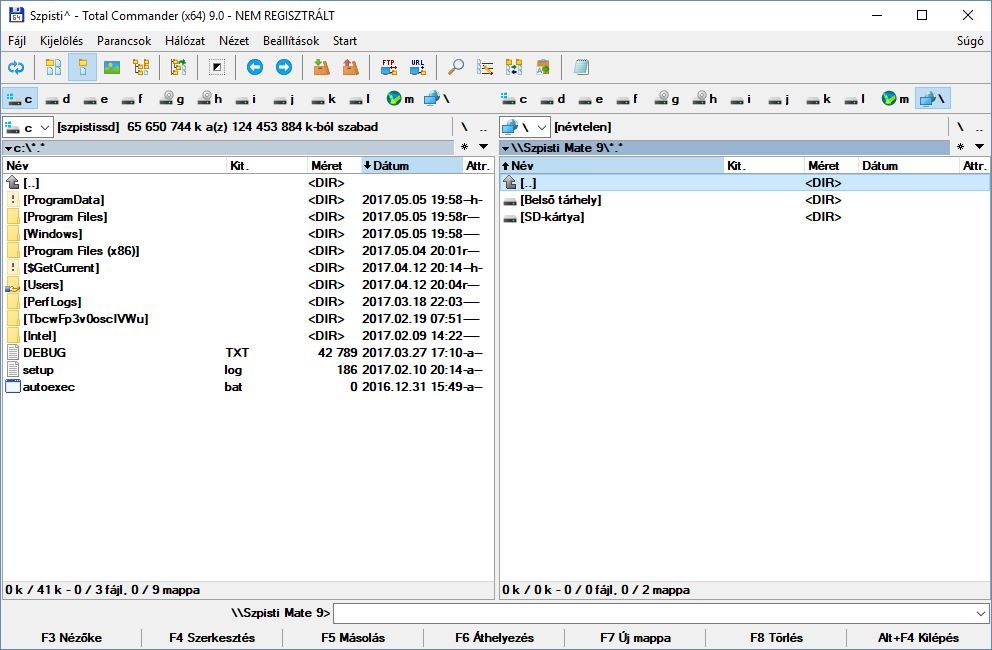Image resolution: width=992 pixels, height=650 pixels.
Task: Open network neighborhood in left drive bar
Action: click(438, 99)
